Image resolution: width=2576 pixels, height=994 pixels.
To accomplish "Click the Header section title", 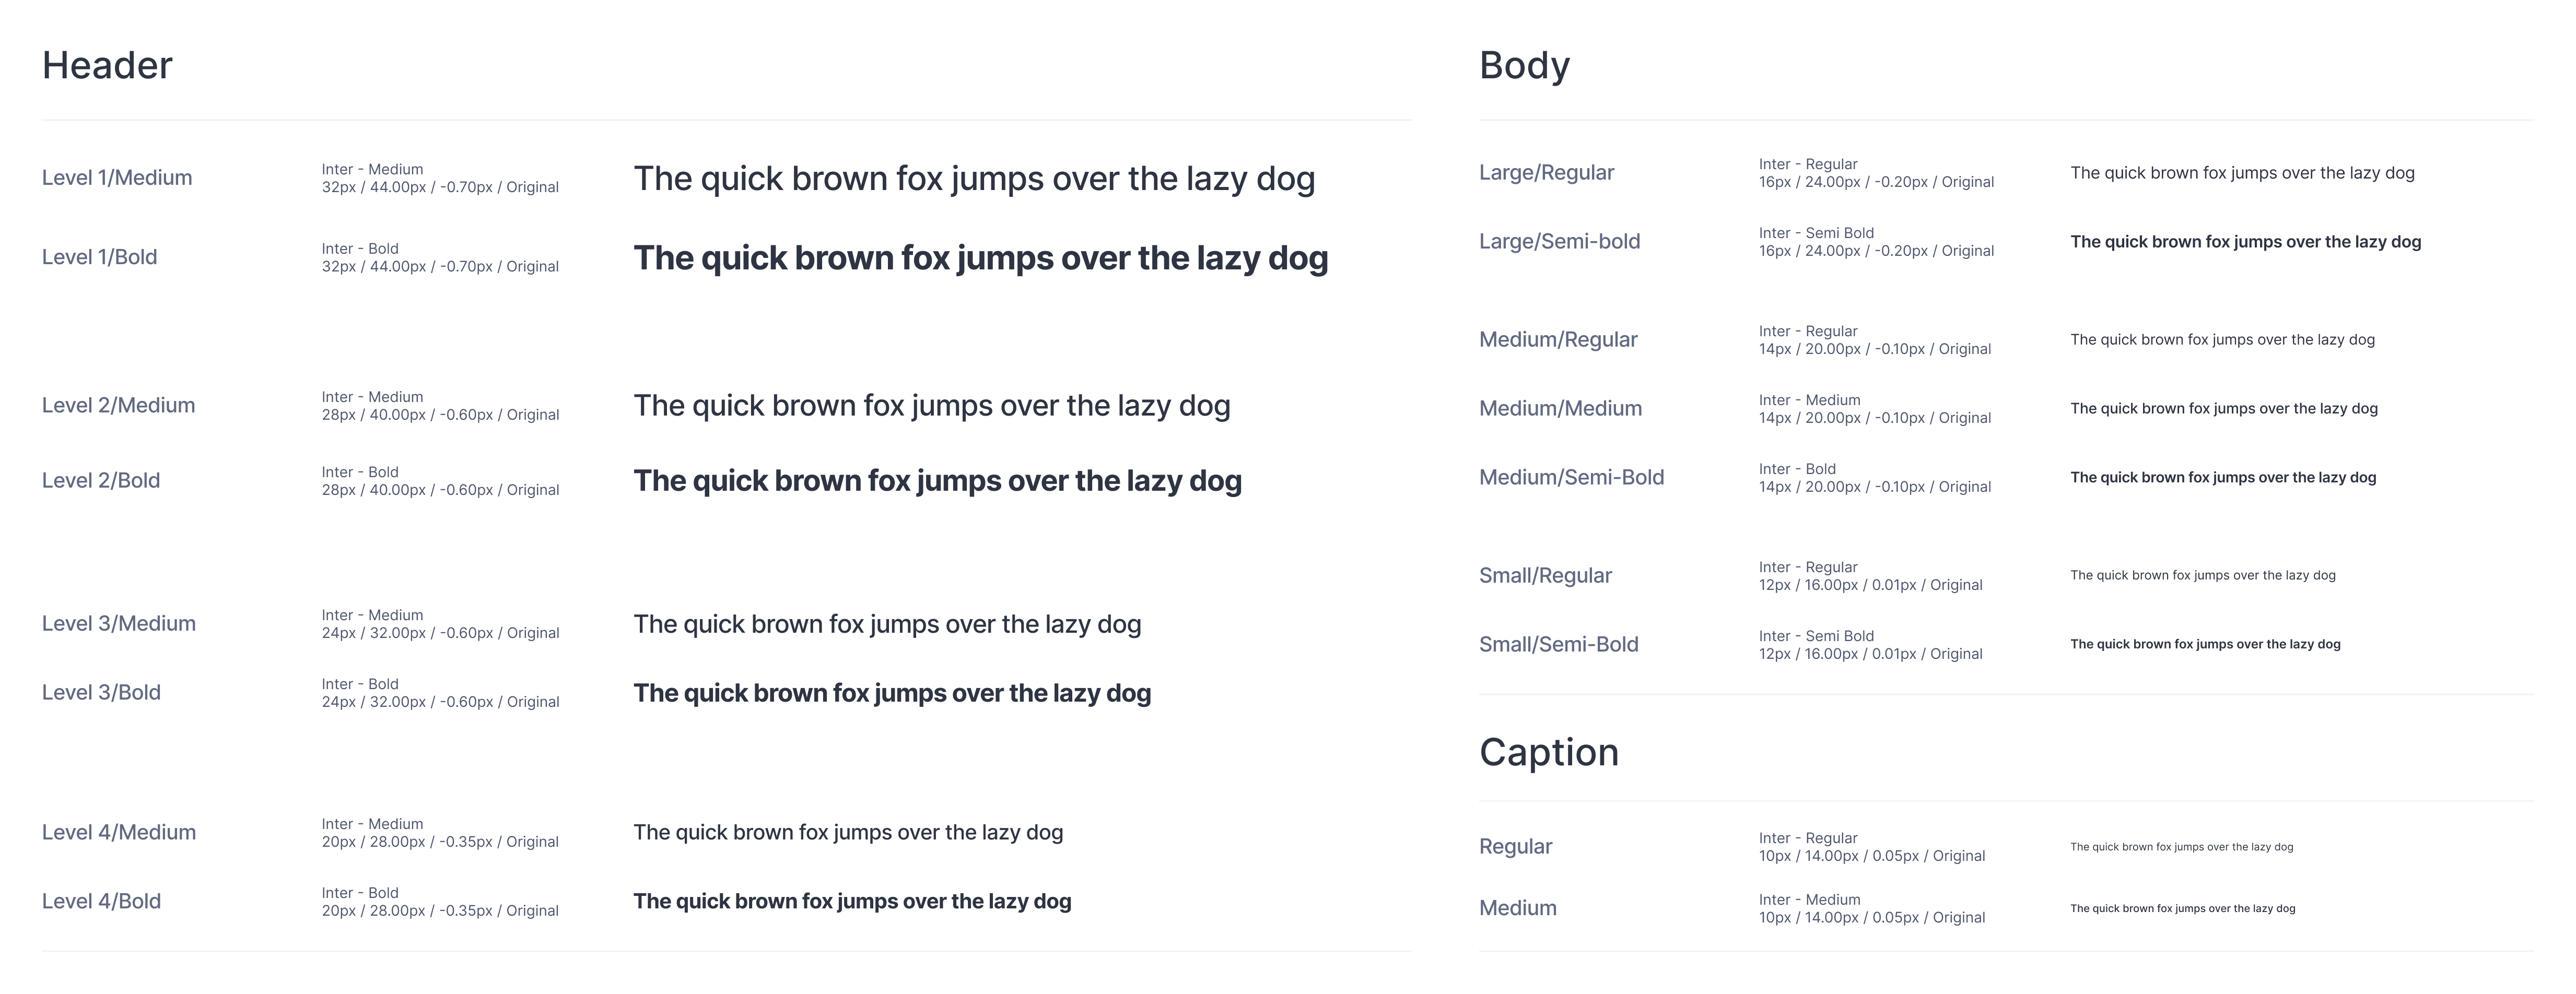I will (107, 66).
